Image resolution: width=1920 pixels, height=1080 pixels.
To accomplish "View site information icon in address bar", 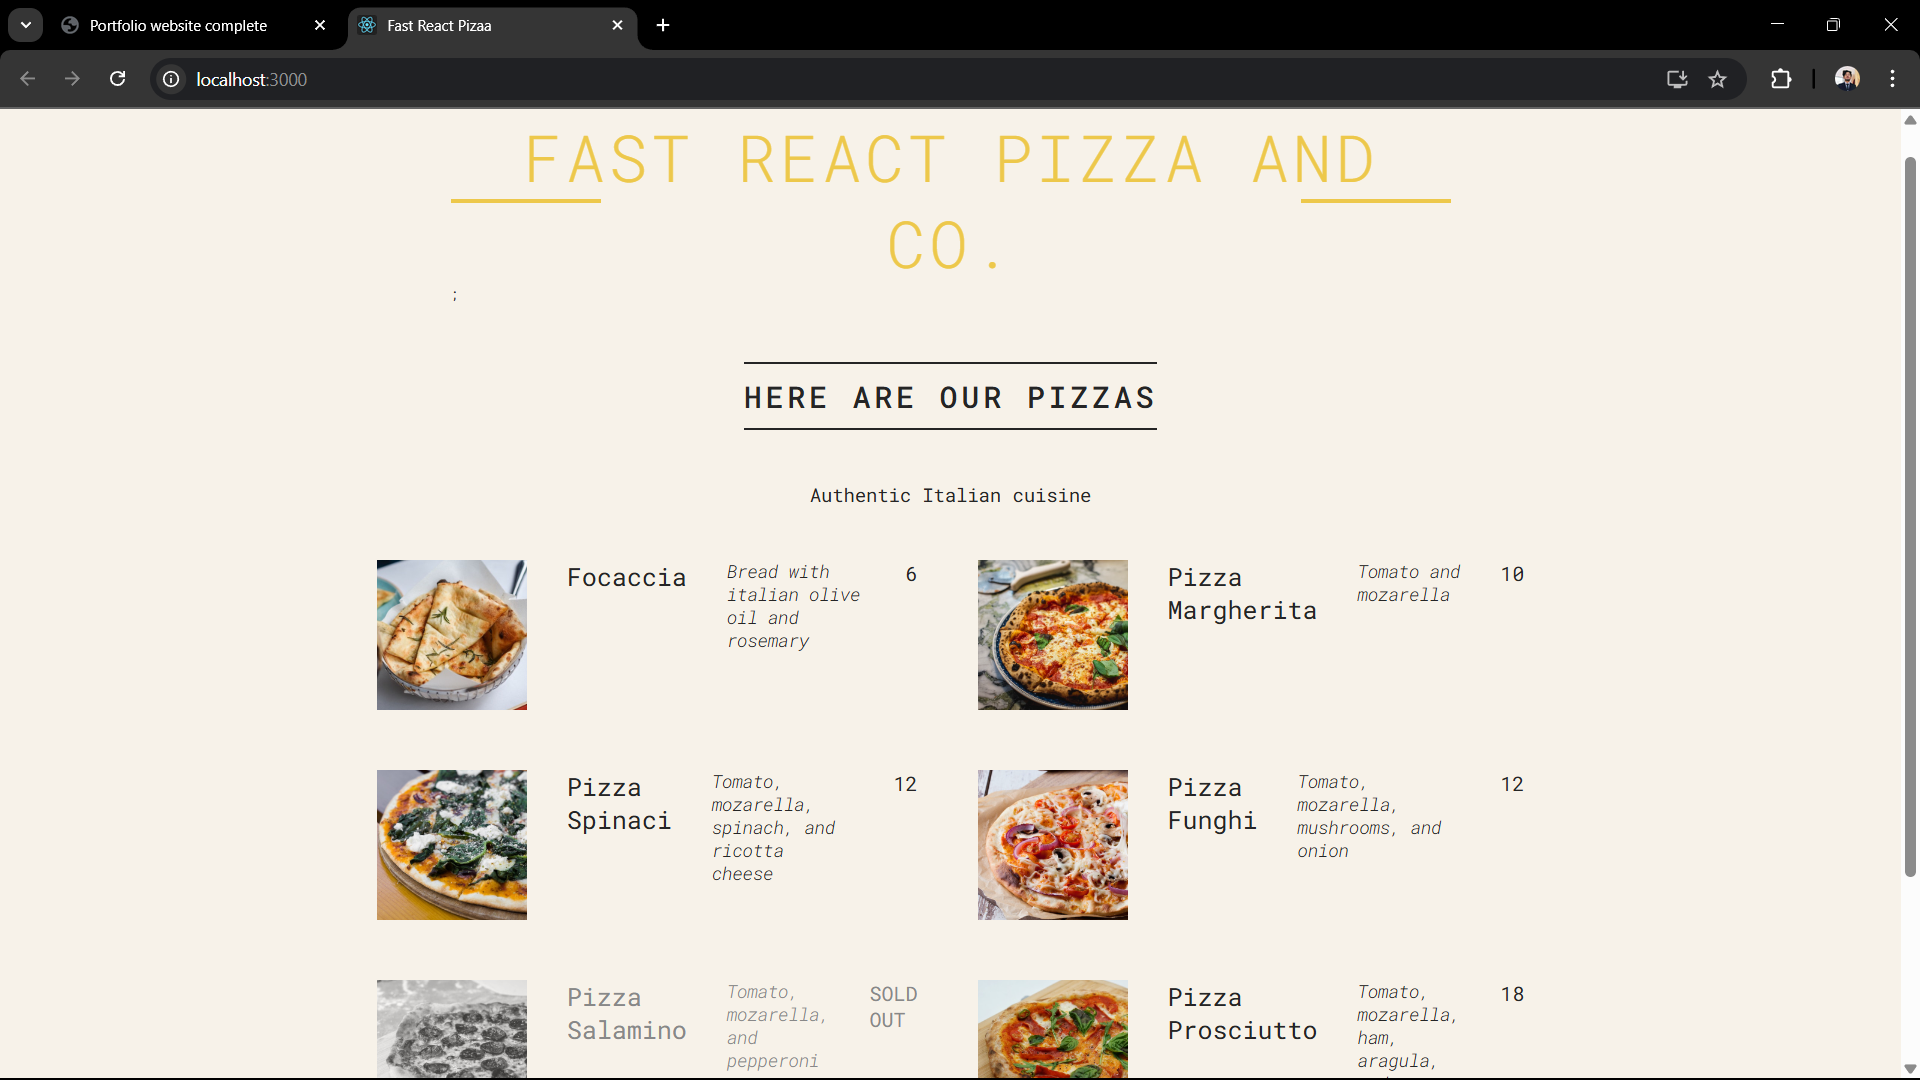I will [x=171, y=79].
